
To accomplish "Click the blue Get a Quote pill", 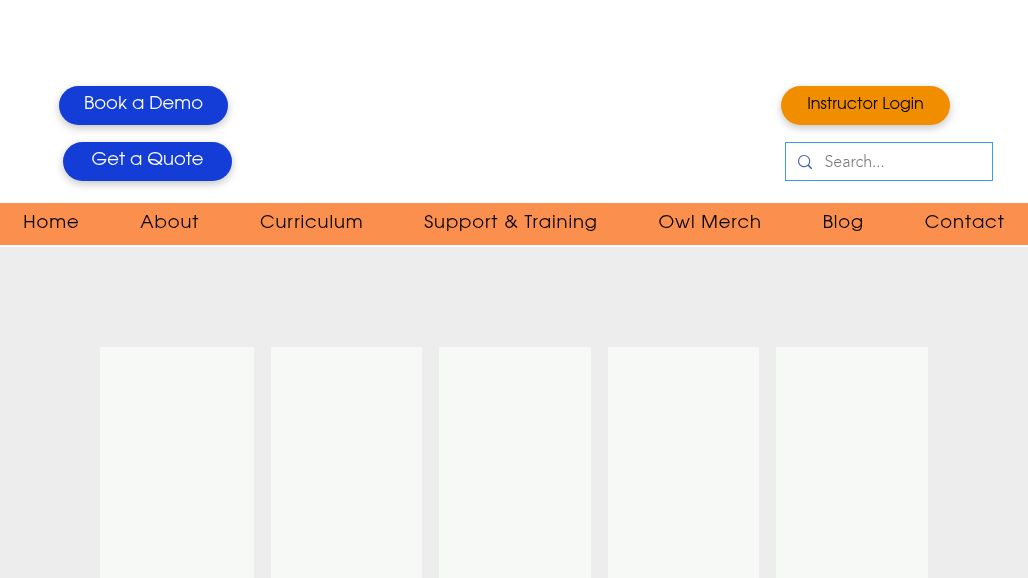I will [x=147, y=161].
